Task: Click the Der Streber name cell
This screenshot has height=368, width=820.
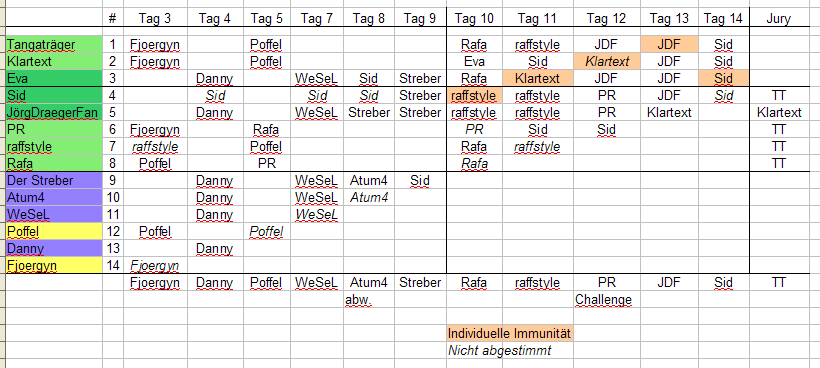Action: [x=54, y=180]
